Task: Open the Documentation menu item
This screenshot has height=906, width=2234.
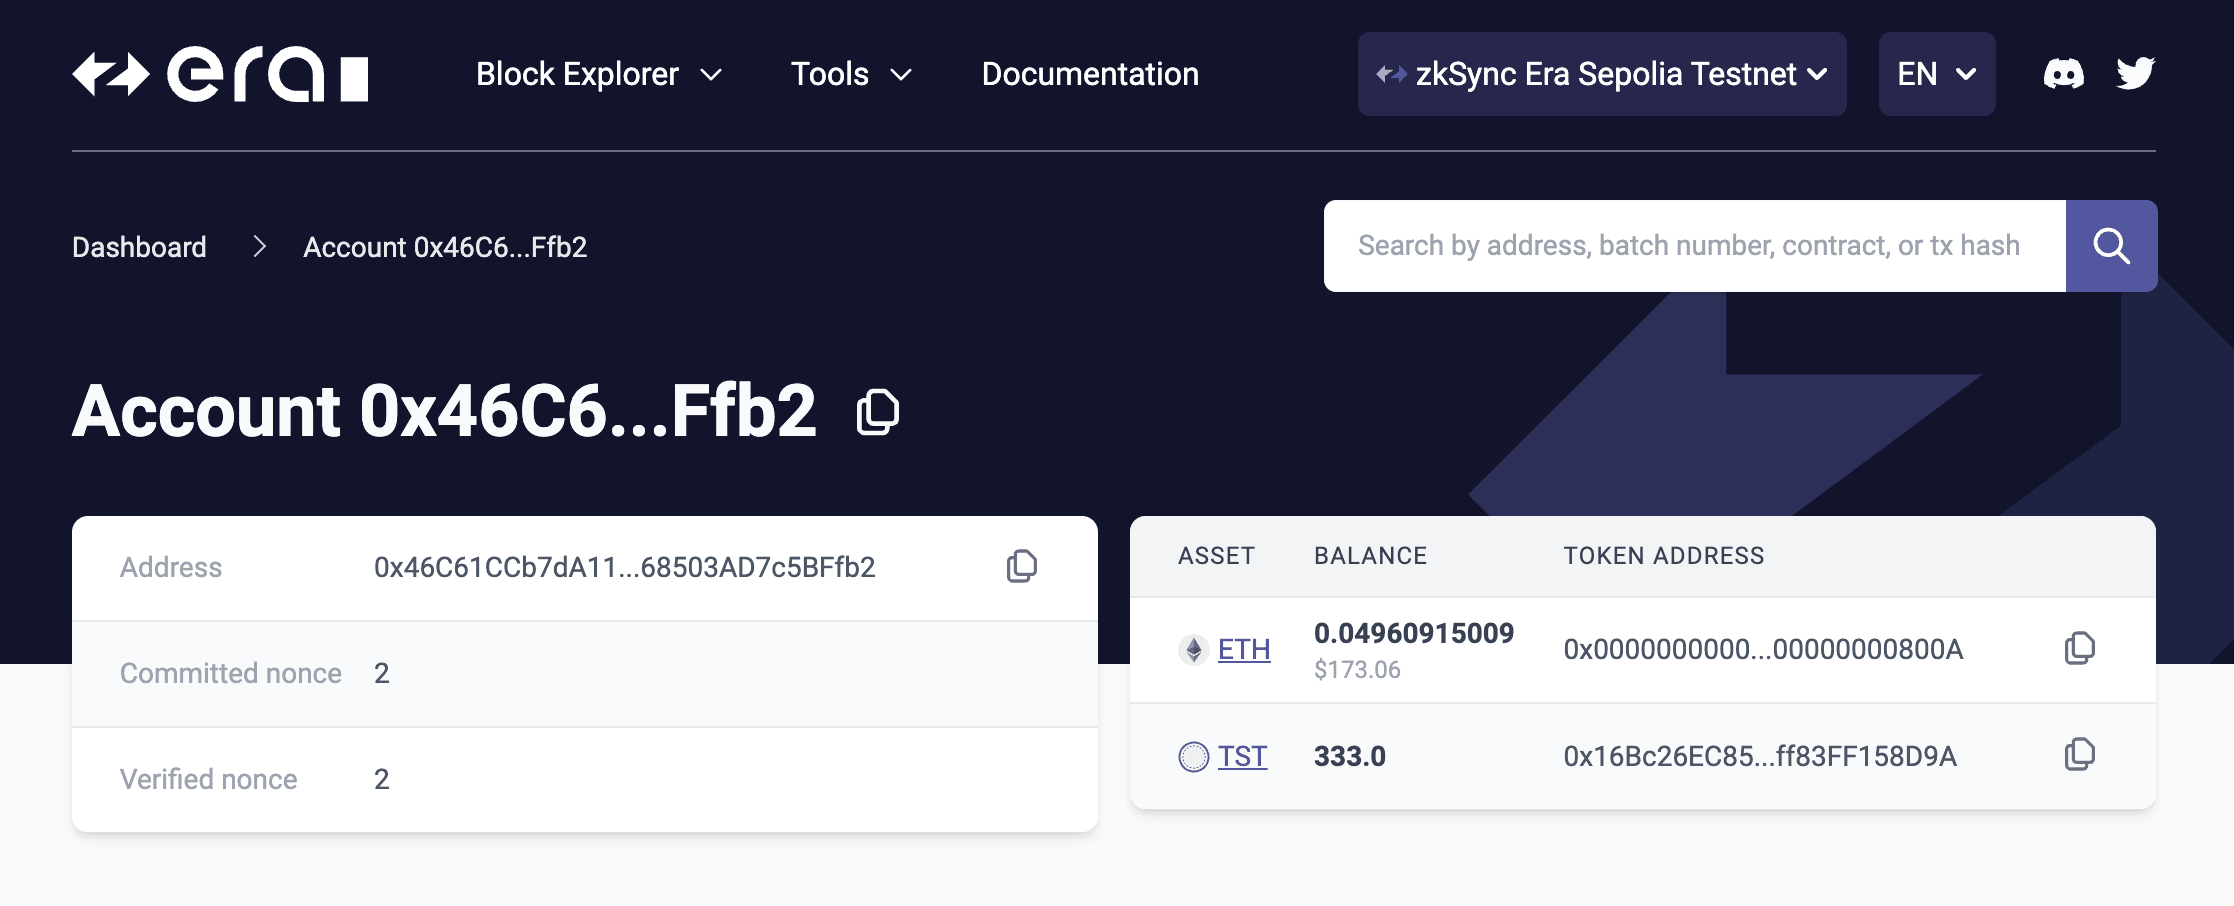Action: click(1089, 73)
